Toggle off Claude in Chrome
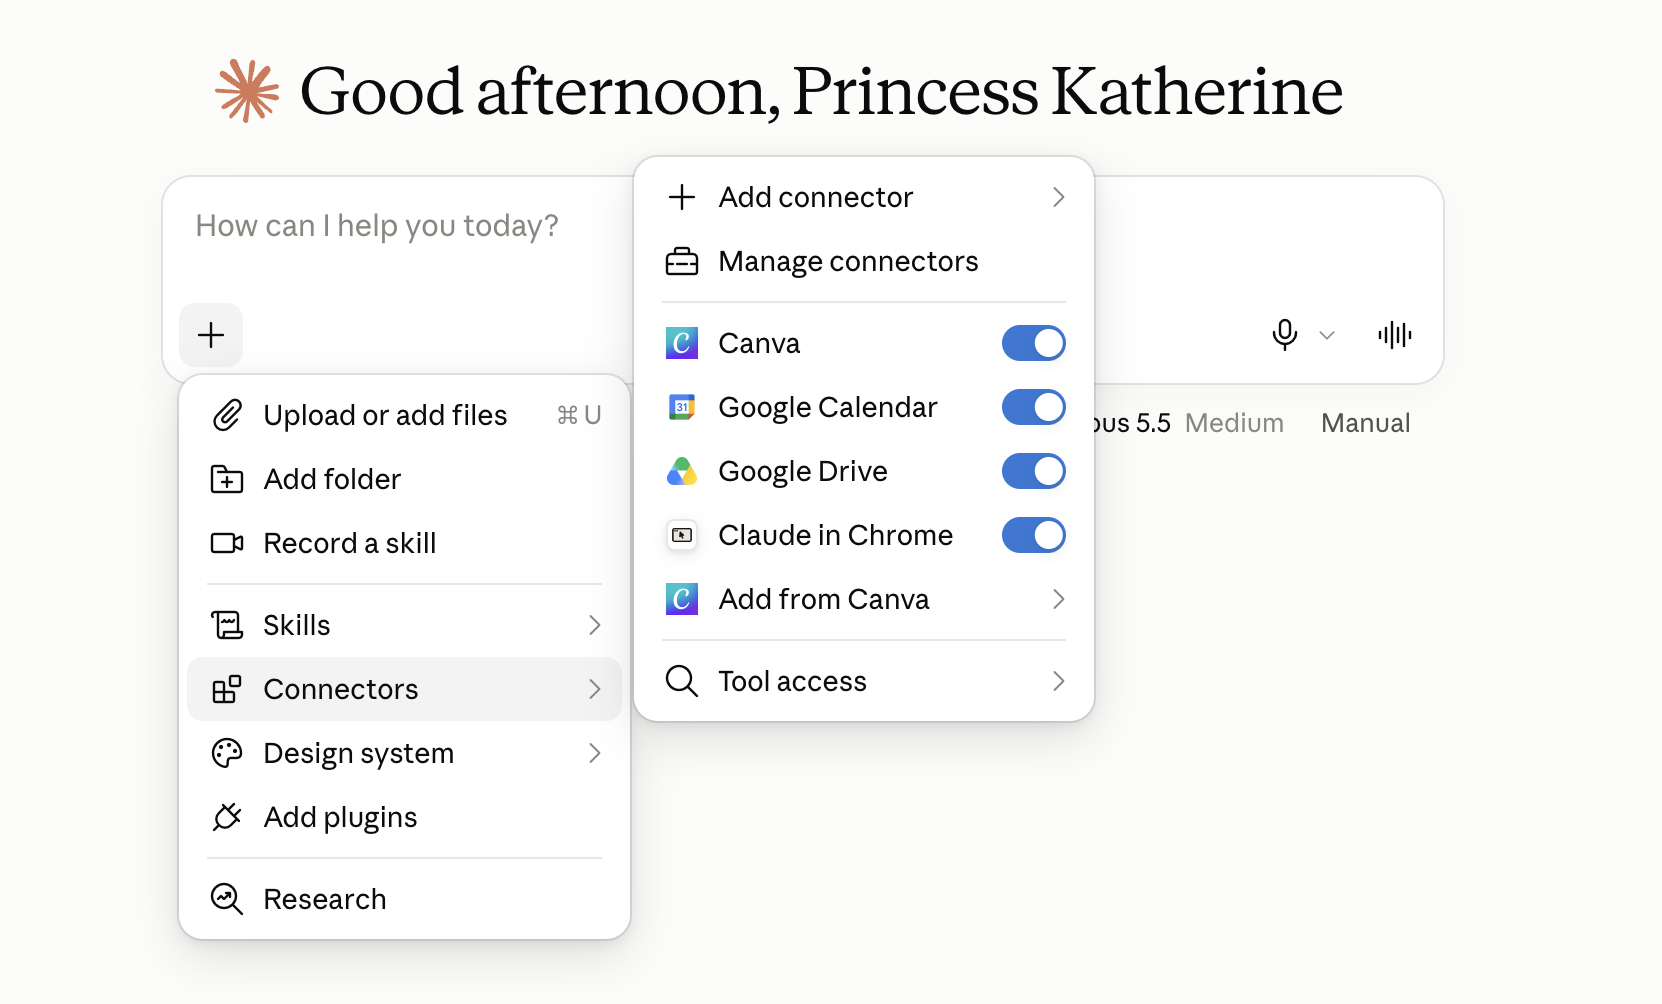The height and width of the screenshot is (1004, 1662). point(1034,535)
